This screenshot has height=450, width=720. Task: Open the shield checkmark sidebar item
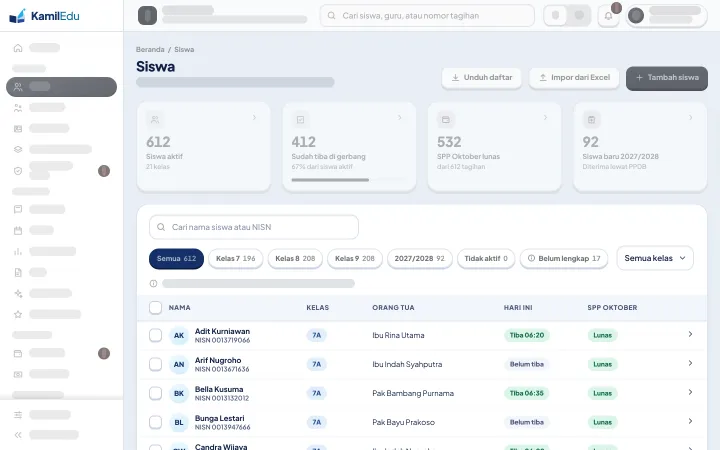18,171
